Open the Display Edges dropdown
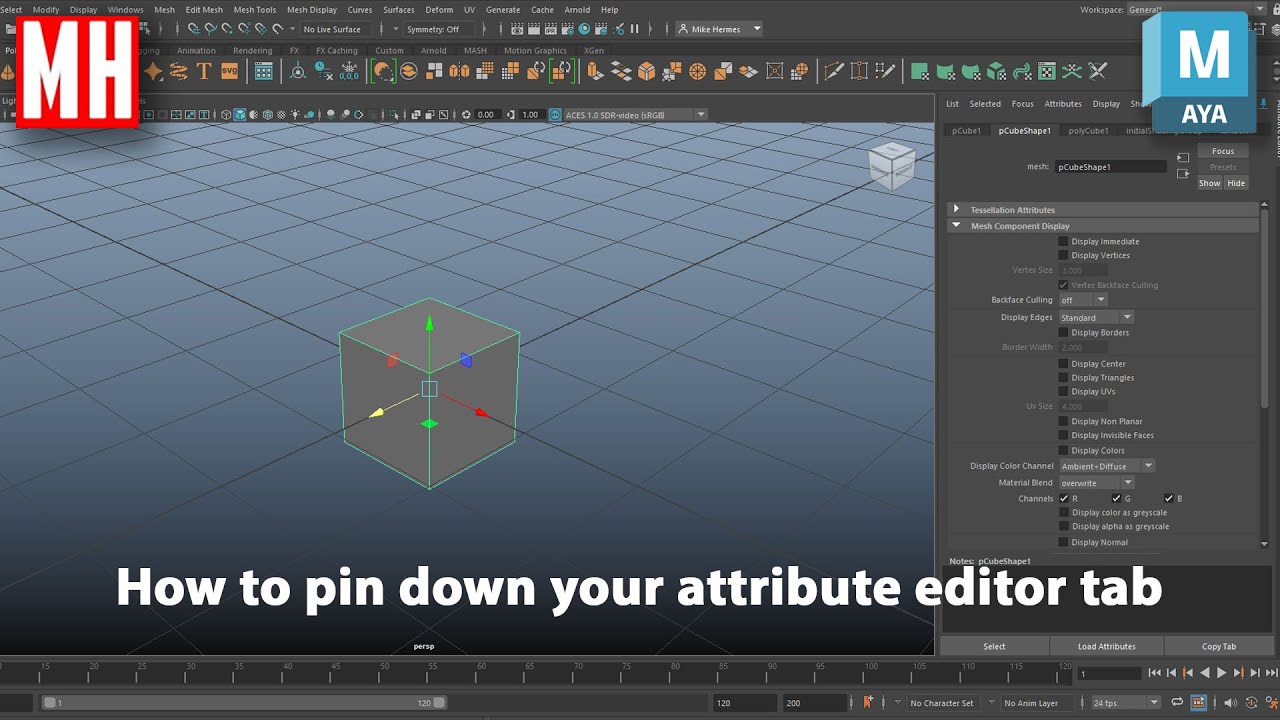 click(x=1096, y=317)
